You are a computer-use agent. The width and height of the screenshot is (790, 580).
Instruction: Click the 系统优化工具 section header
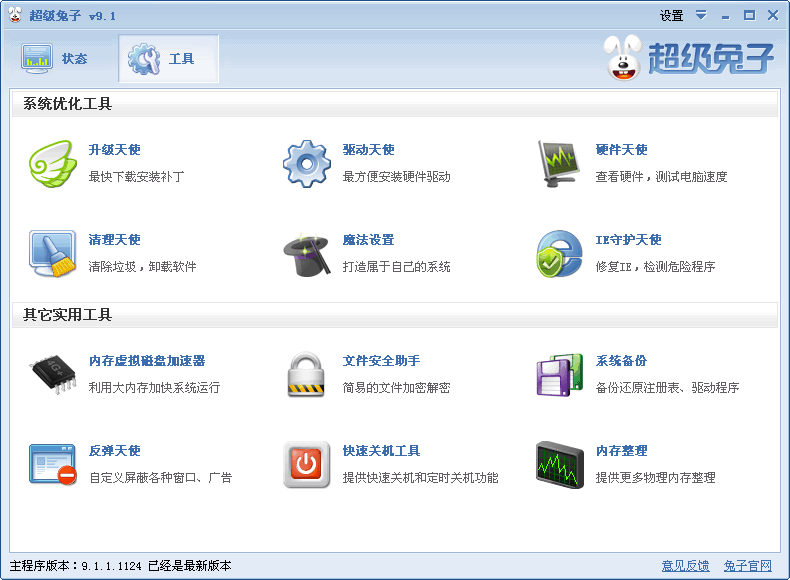click(x=395, y=104)
